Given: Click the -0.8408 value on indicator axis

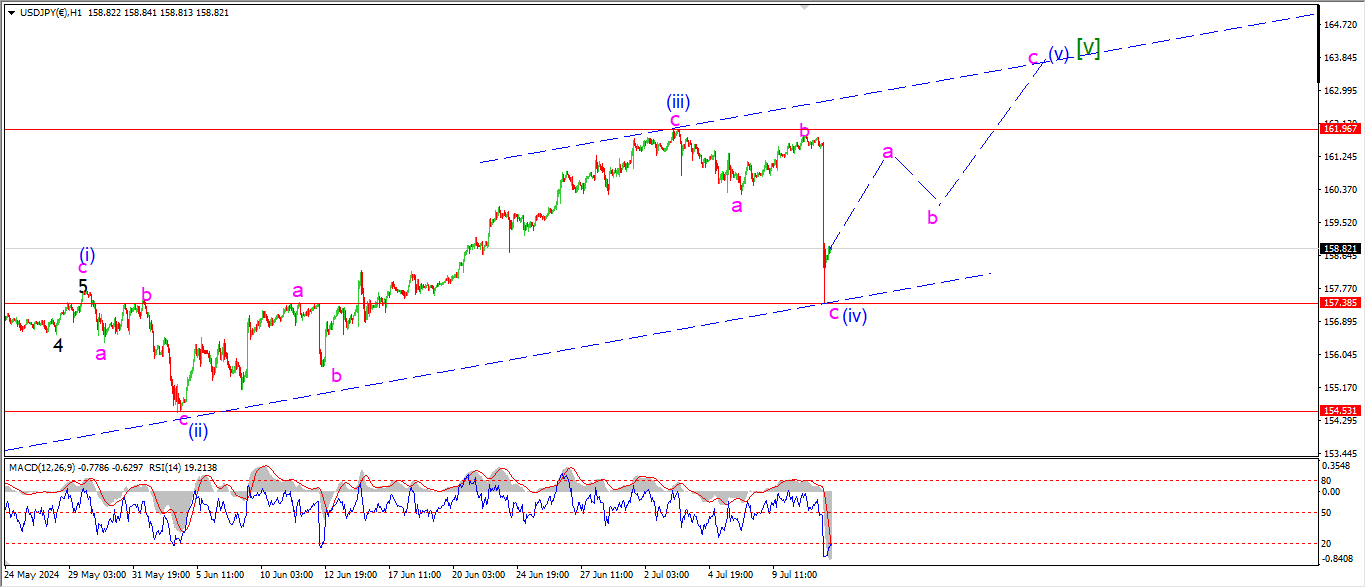Looking at the screenshot, I should click(1339, 559).
